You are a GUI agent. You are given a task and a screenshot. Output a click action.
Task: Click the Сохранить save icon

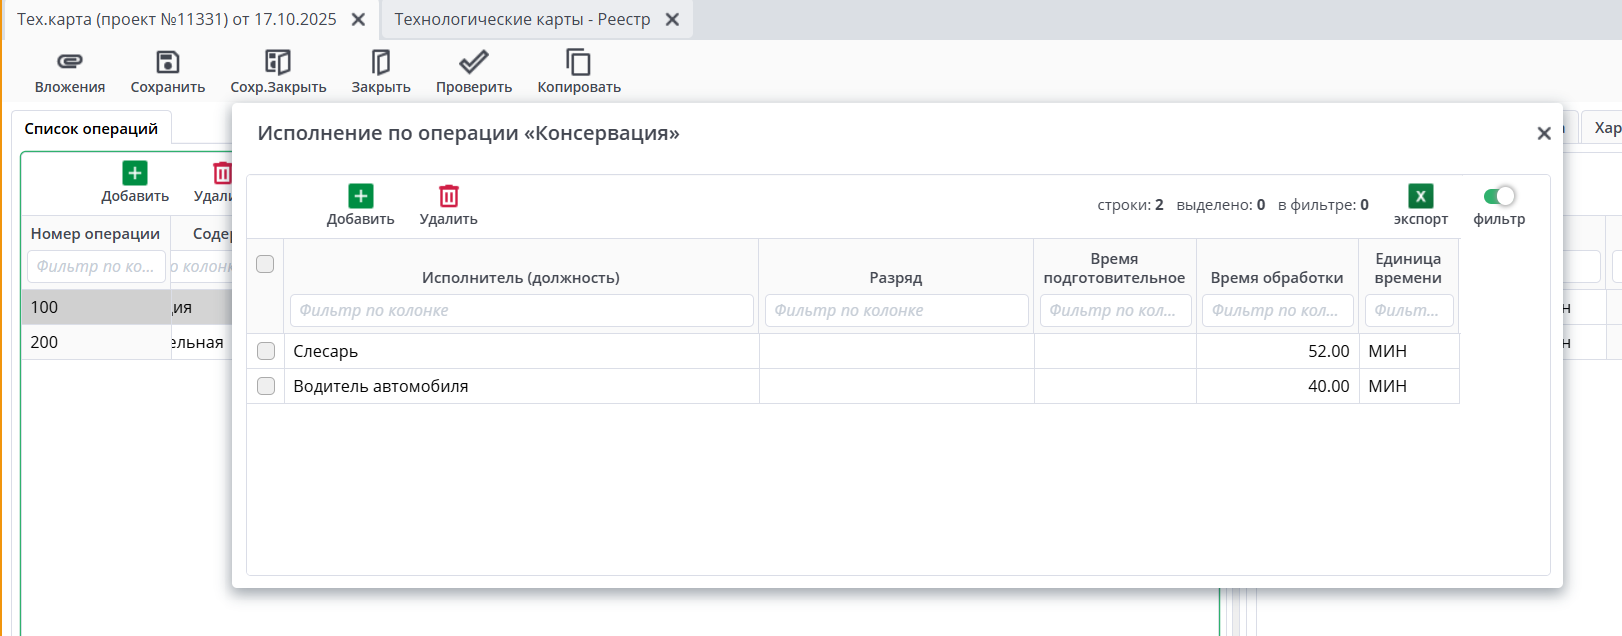click(168, 63)
